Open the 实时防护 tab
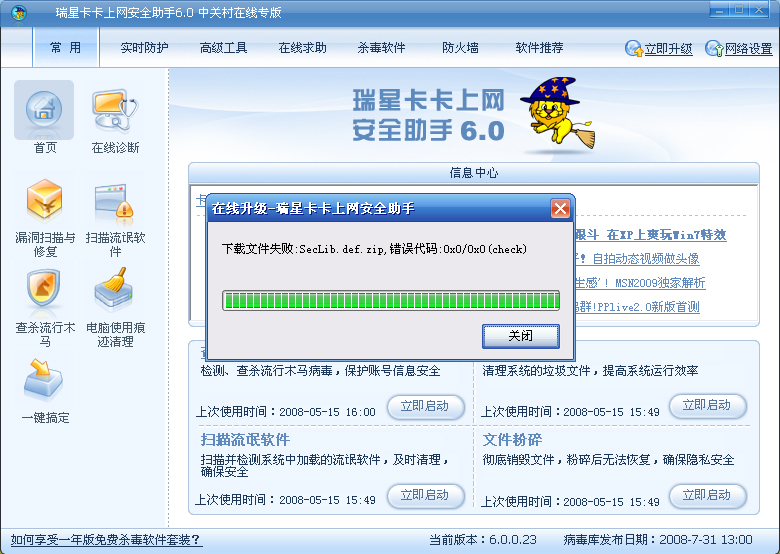The height and width of the screenshot is (554, 780). click(144, 48)
